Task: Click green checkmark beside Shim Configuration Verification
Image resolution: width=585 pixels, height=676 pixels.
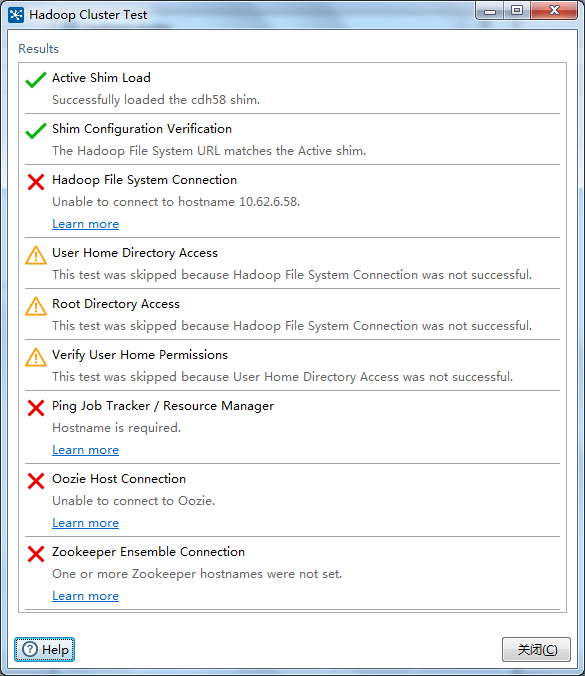Action: point(36,131)
